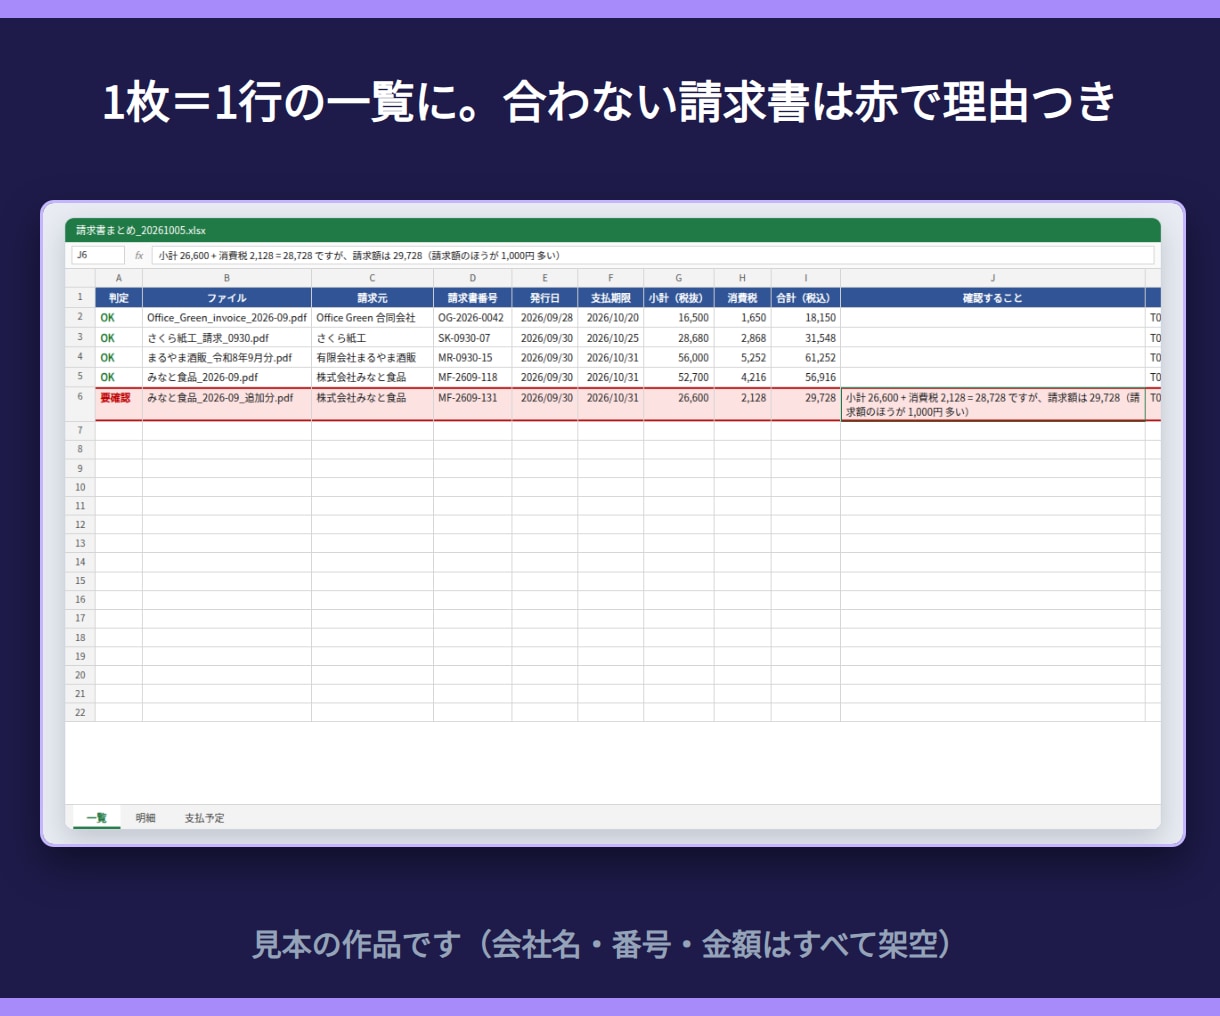The height and width of the screenshot is (1016, 1220).
Task: Select subtotal 16,500 cell
Action: pyautogui.click(x=679, y=318)
